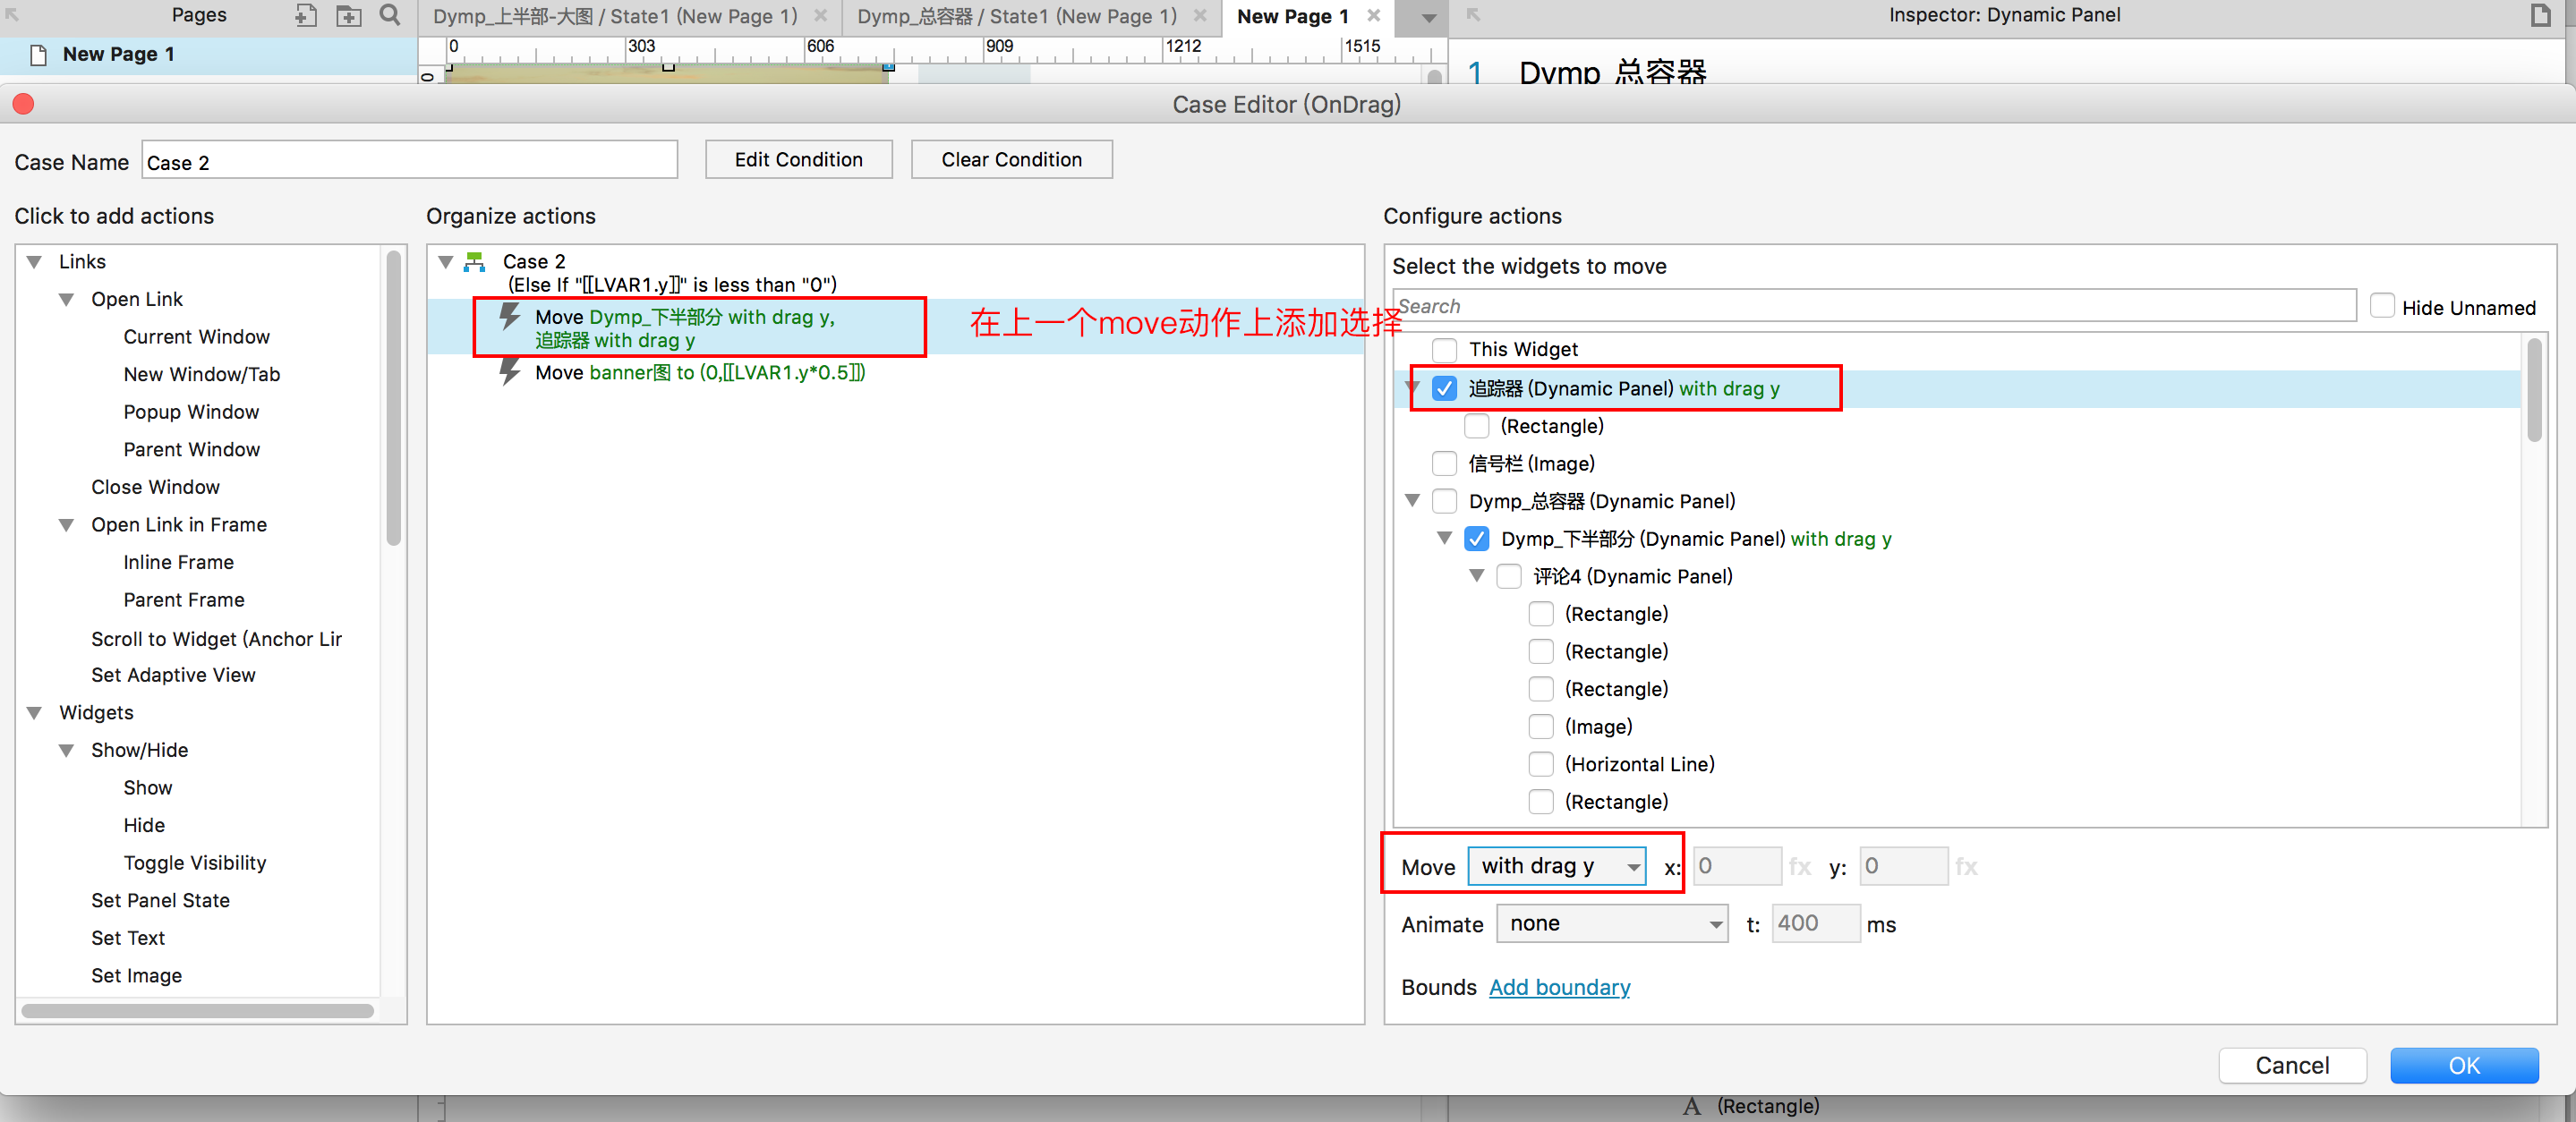
Task: Click the fx button beside x field
Action: click(1799, 867)
